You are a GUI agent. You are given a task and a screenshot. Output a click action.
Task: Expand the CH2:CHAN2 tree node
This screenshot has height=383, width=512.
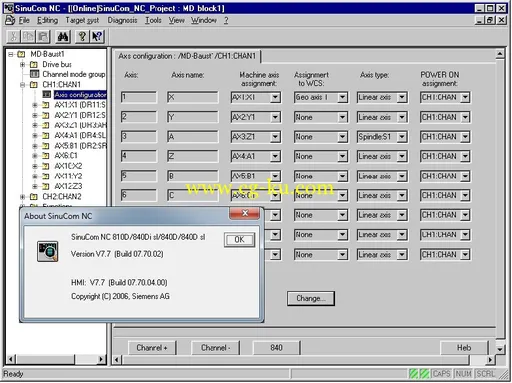pyautogui.click(x=23, y=197)
